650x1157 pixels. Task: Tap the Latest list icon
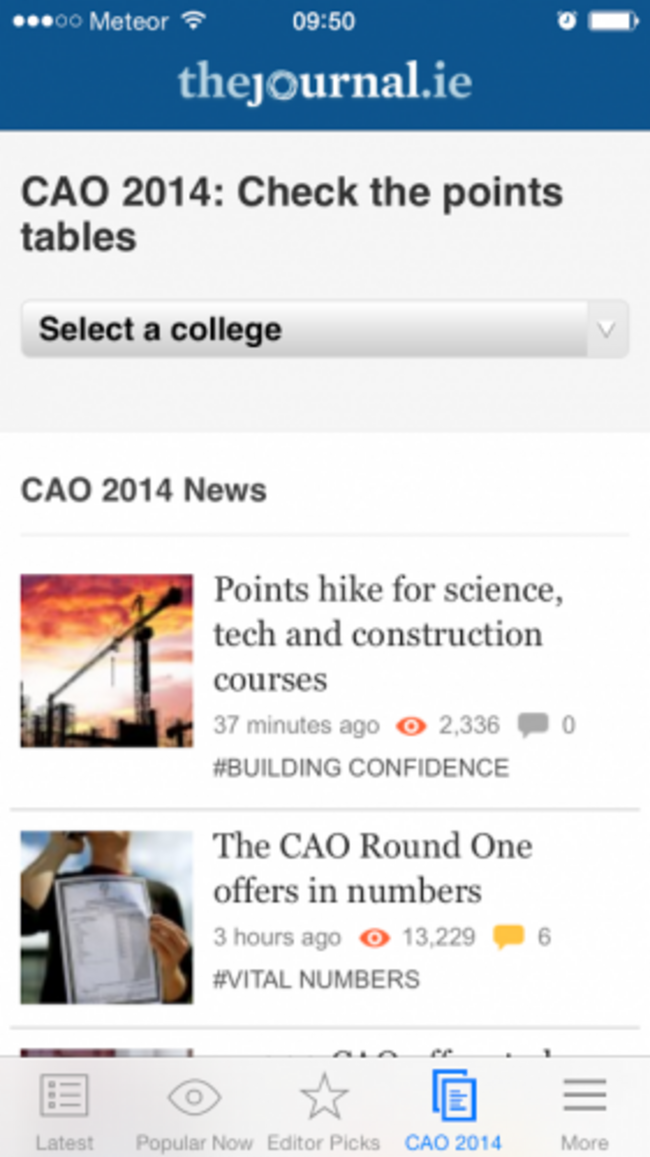64,1097
